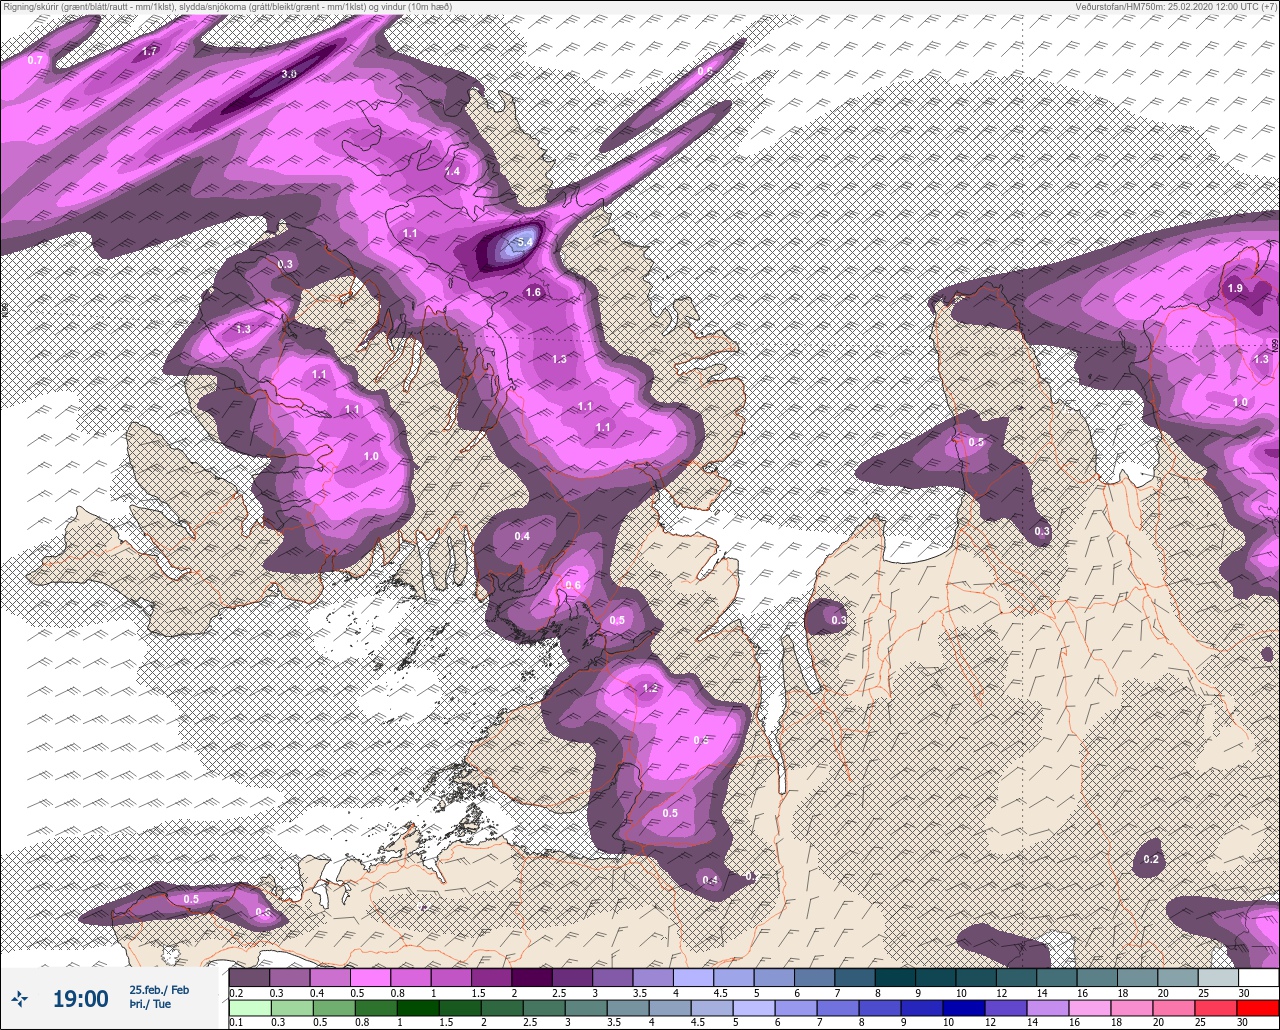Select the white 30 swatch in top legend row
1280x1030 pixels.
click(1258, 977)
